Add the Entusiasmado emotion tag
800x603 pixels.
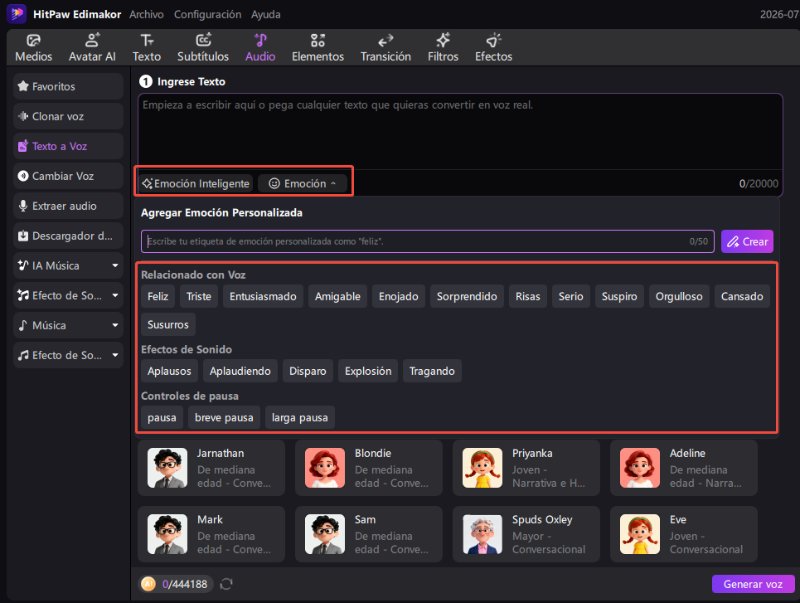(x=263, y=296)
